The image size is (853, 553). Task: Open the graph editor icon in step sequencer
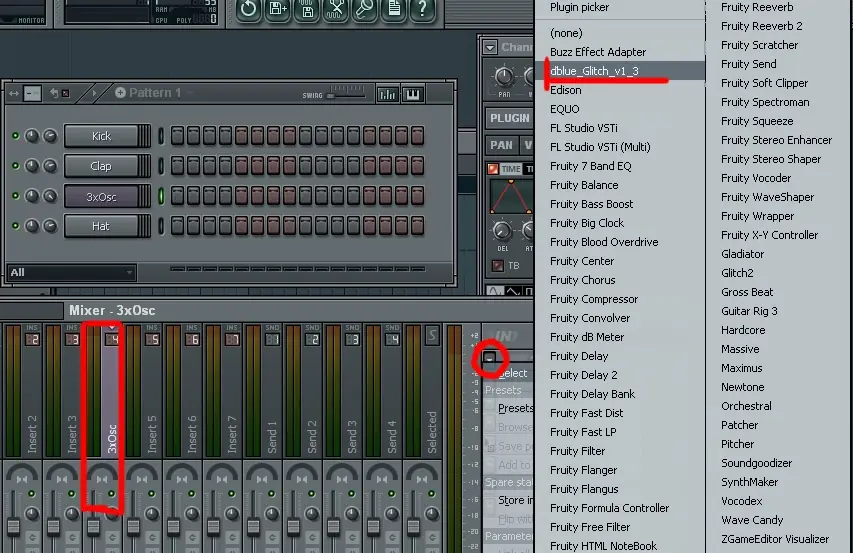(x=387, y=95)
